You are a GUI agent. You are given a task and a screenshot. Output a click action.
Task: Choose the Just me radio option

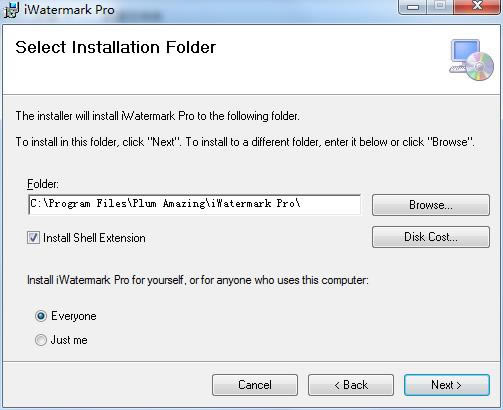click(x=41, y=340)
